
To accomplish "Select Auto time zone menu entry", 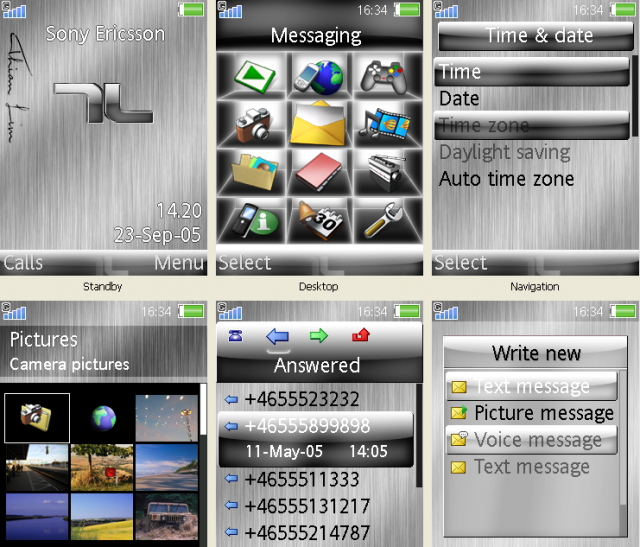I will (532, 179).
